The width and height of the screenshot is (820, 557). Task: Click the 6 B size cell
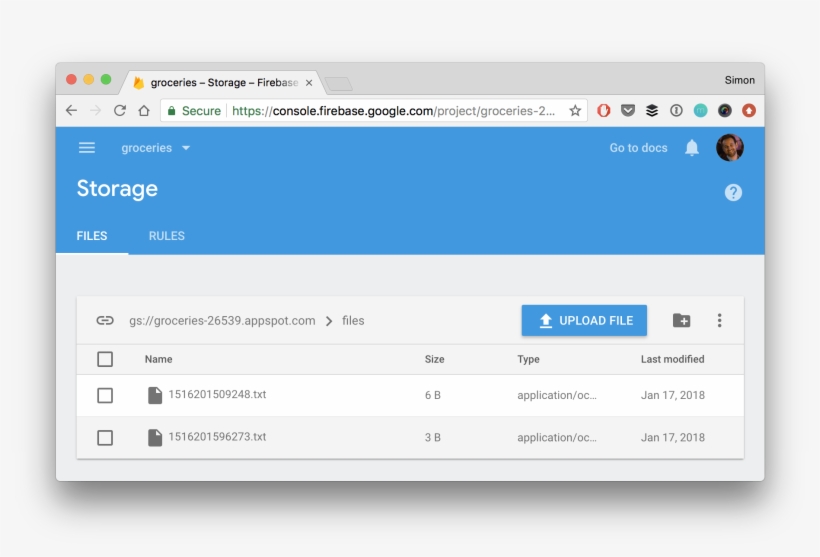click(x=432, y=395)
